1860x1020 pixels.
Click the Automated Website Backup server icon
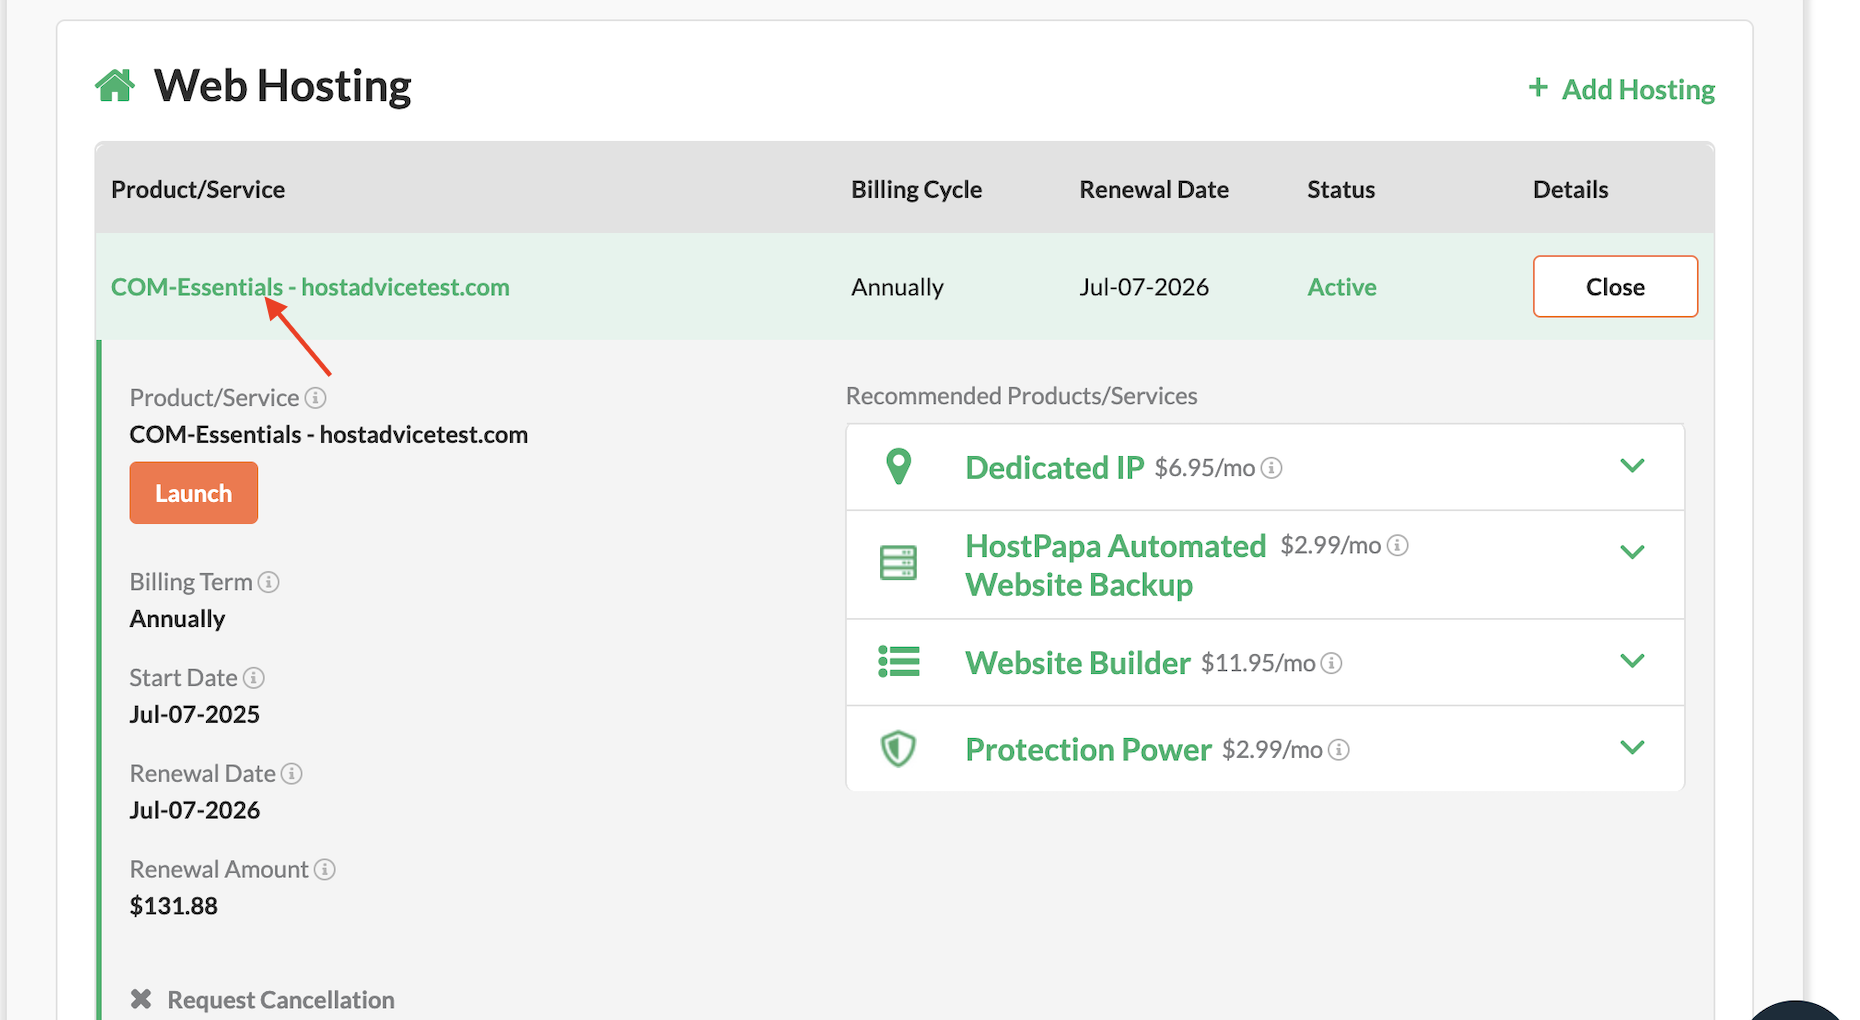[x=898, y=563]
